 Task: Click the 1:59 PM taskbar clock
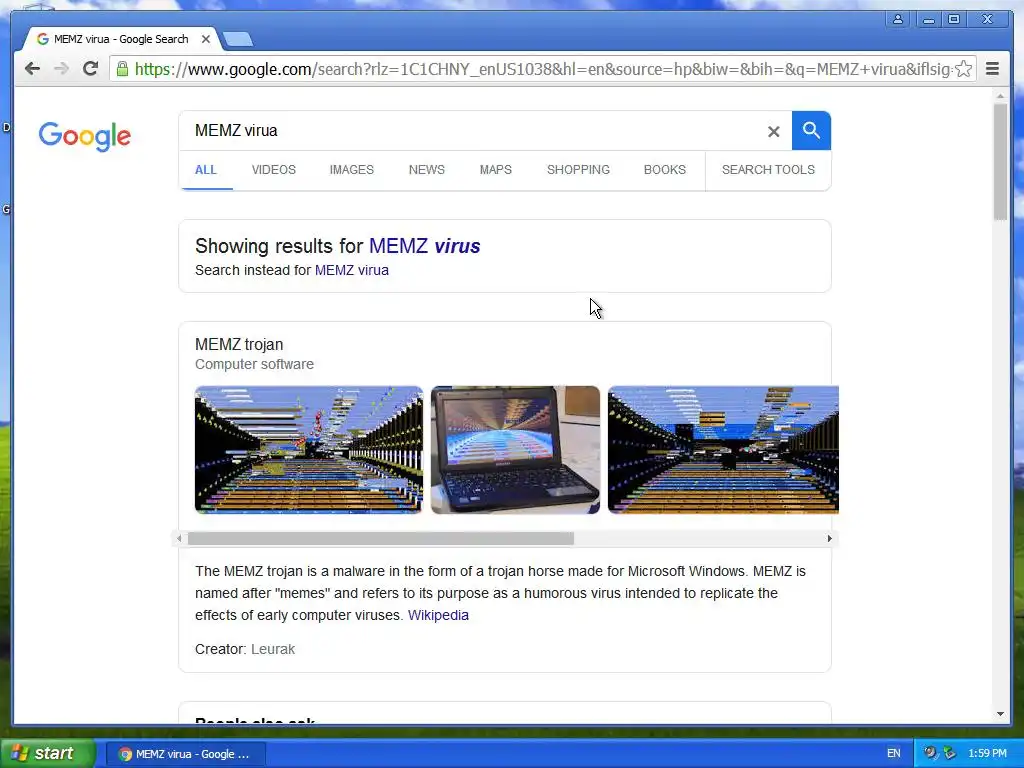[987, 754]
